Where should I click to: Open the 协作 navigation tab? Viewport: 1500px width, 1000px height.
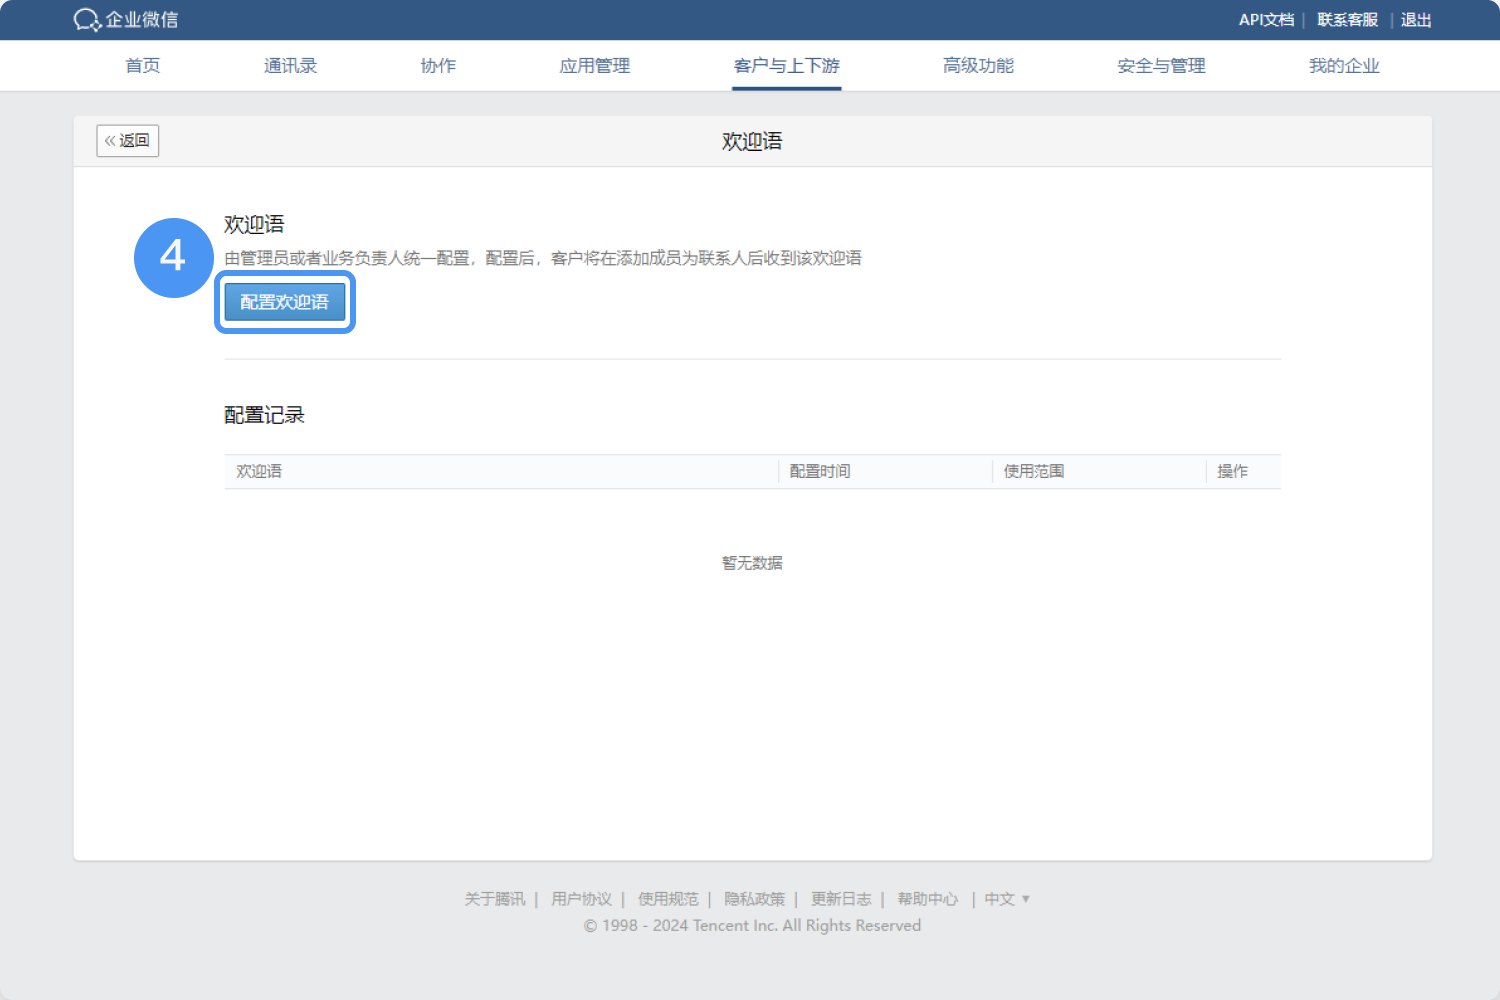coord(438,66)
